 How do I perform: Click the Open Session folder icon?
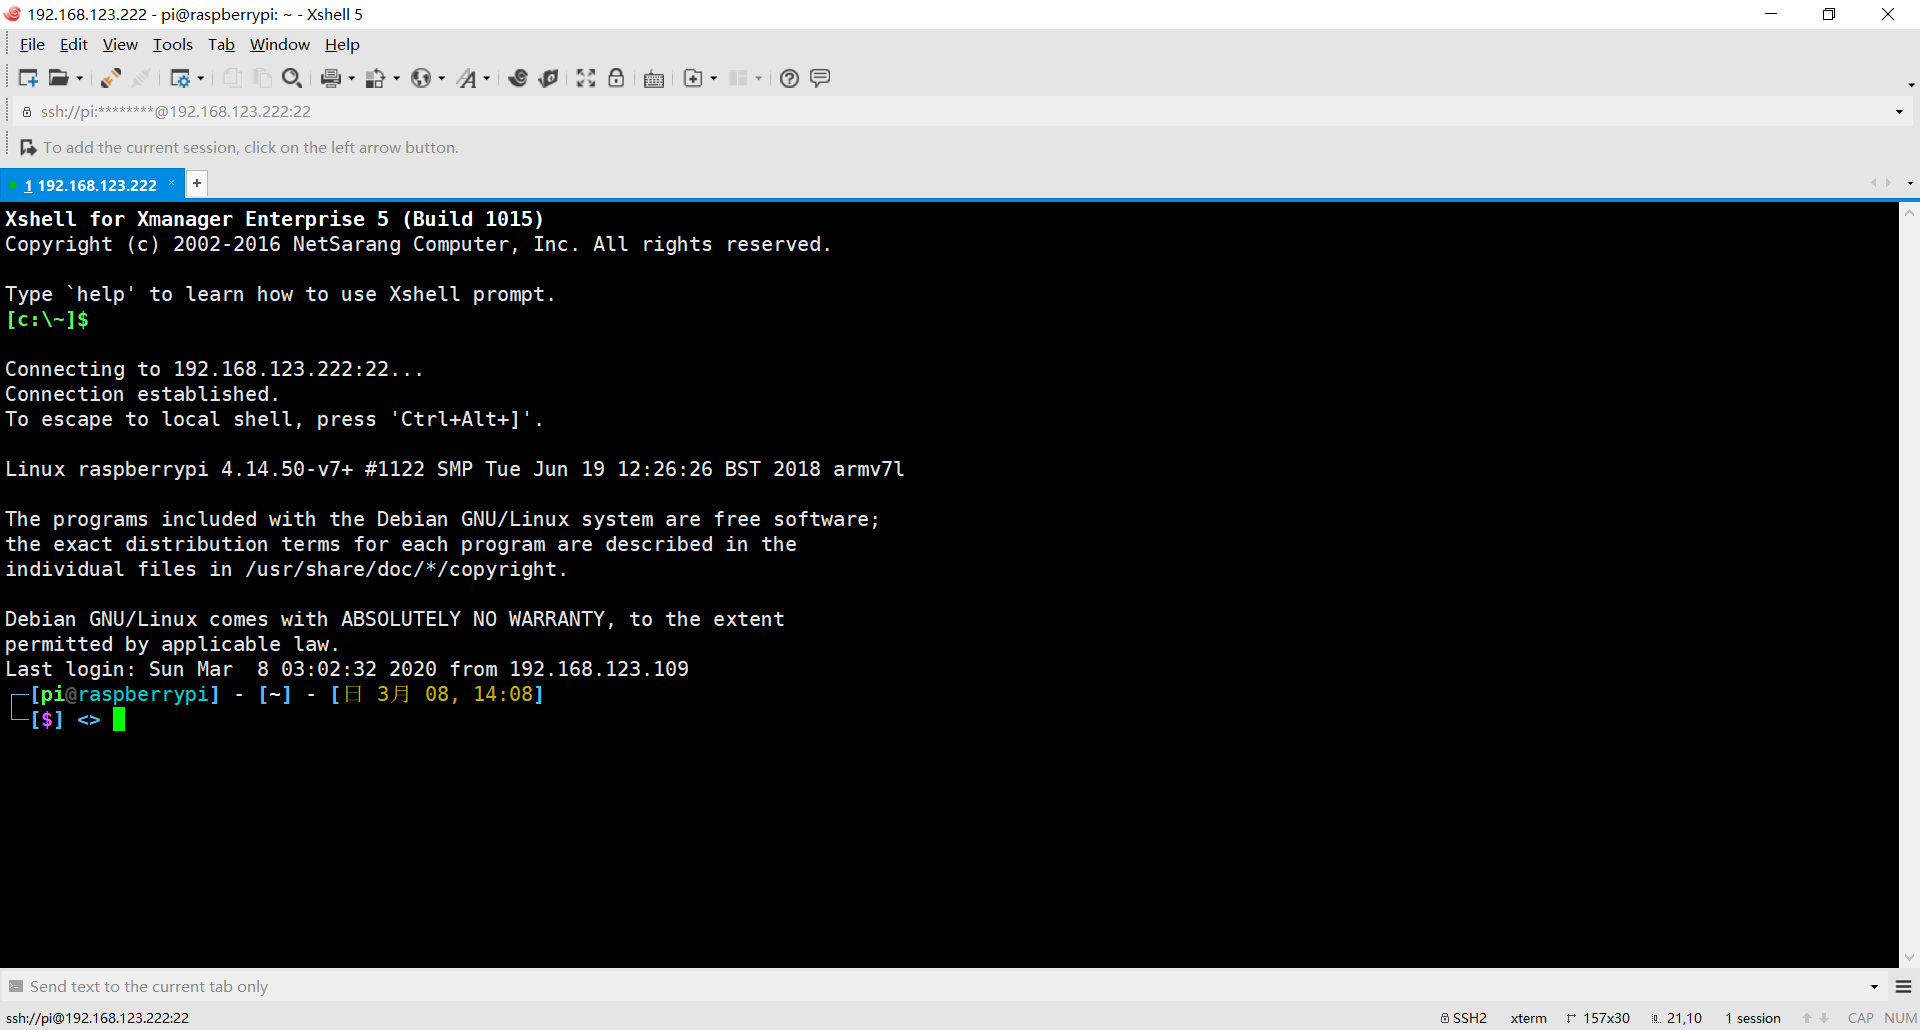59,78
